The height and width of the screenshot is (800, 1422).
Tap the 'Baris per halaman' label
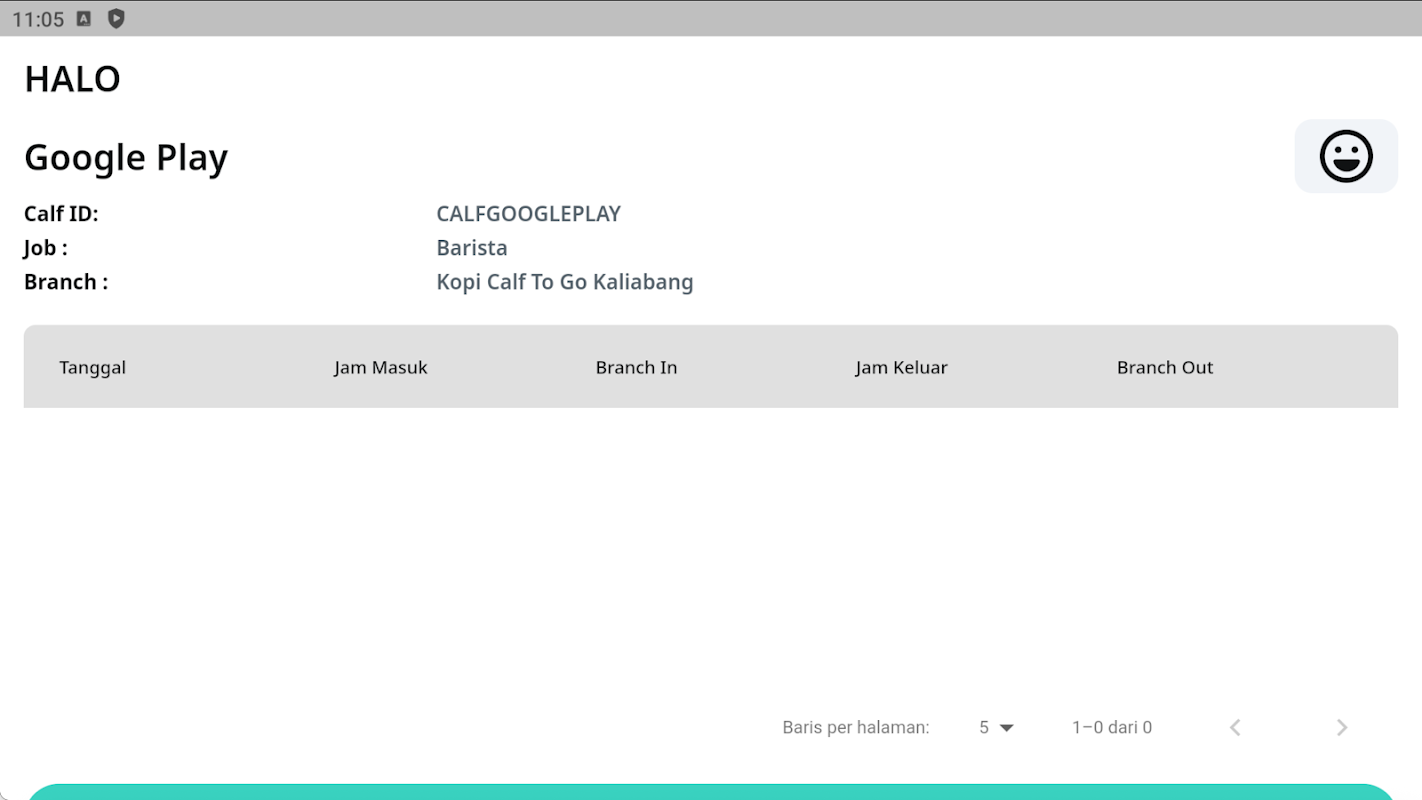tap(856, 727)
